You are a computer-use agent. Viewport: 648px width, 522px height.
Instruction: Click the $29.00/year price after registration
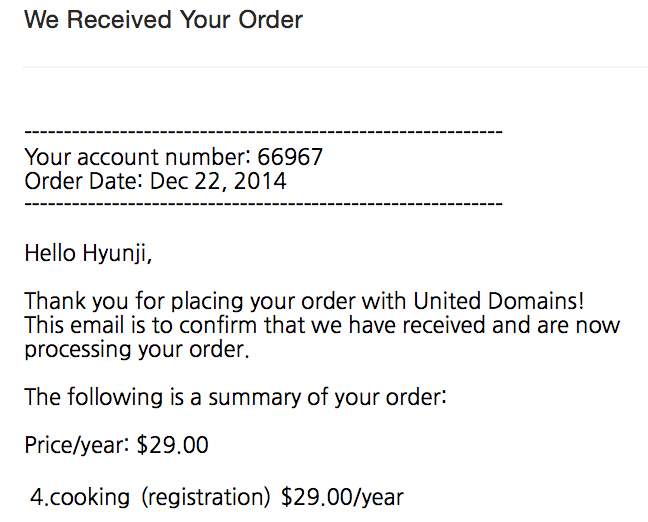click(342, 497)
